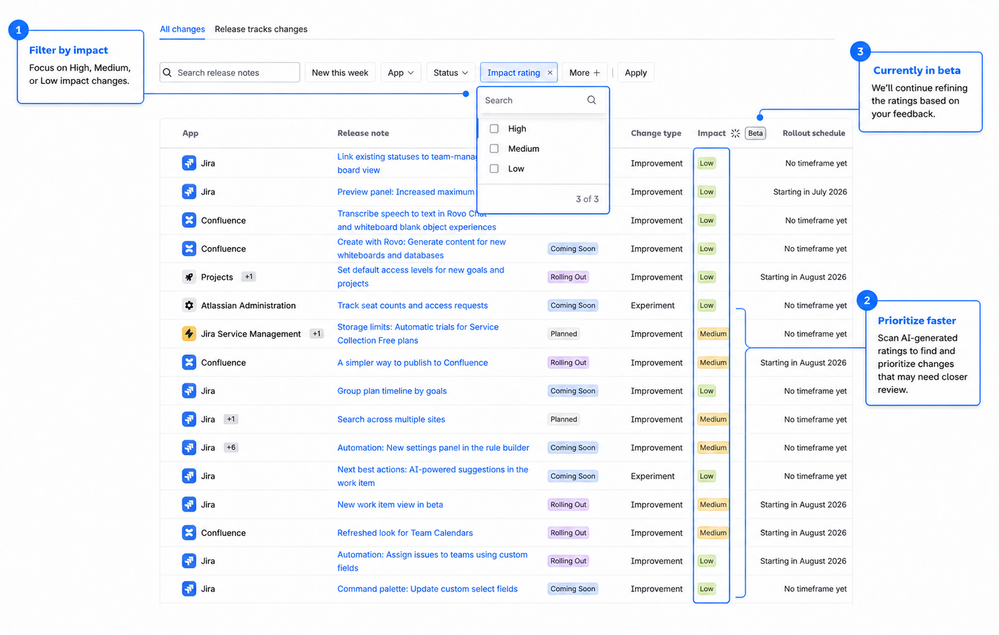Click Confluence icon in the simpler way to publish row
This screenshot has height=635, width=999.
(x=189, y=362)
